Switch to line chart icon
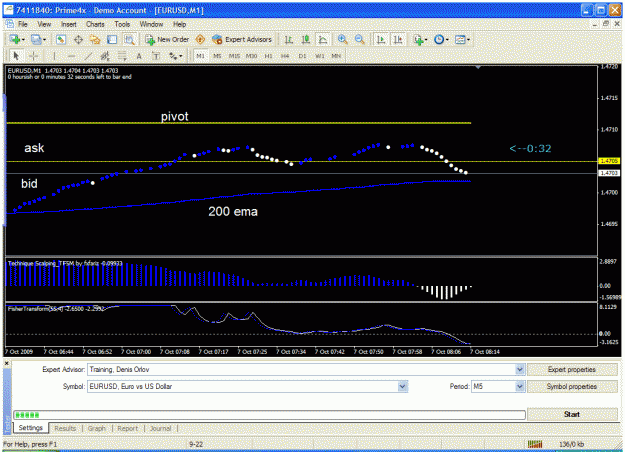Screen dimensions: 625x452 click(x=323, y=39)
